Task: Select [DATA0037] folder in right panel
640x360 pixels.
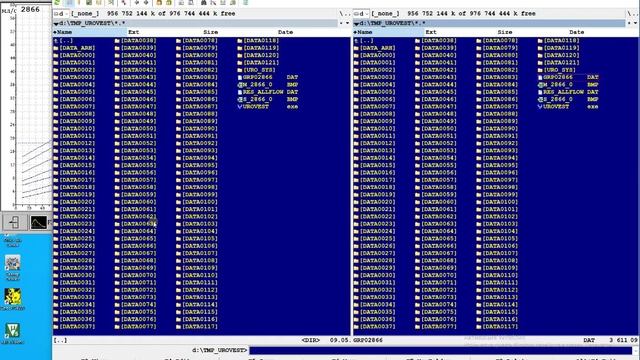Action: (x=375, y=327)
